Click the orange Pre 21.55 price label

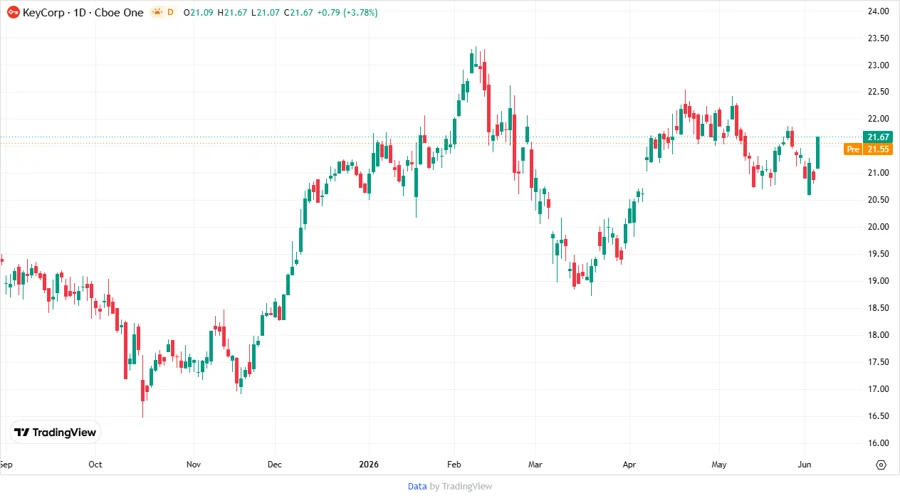[x=868, y=149]
